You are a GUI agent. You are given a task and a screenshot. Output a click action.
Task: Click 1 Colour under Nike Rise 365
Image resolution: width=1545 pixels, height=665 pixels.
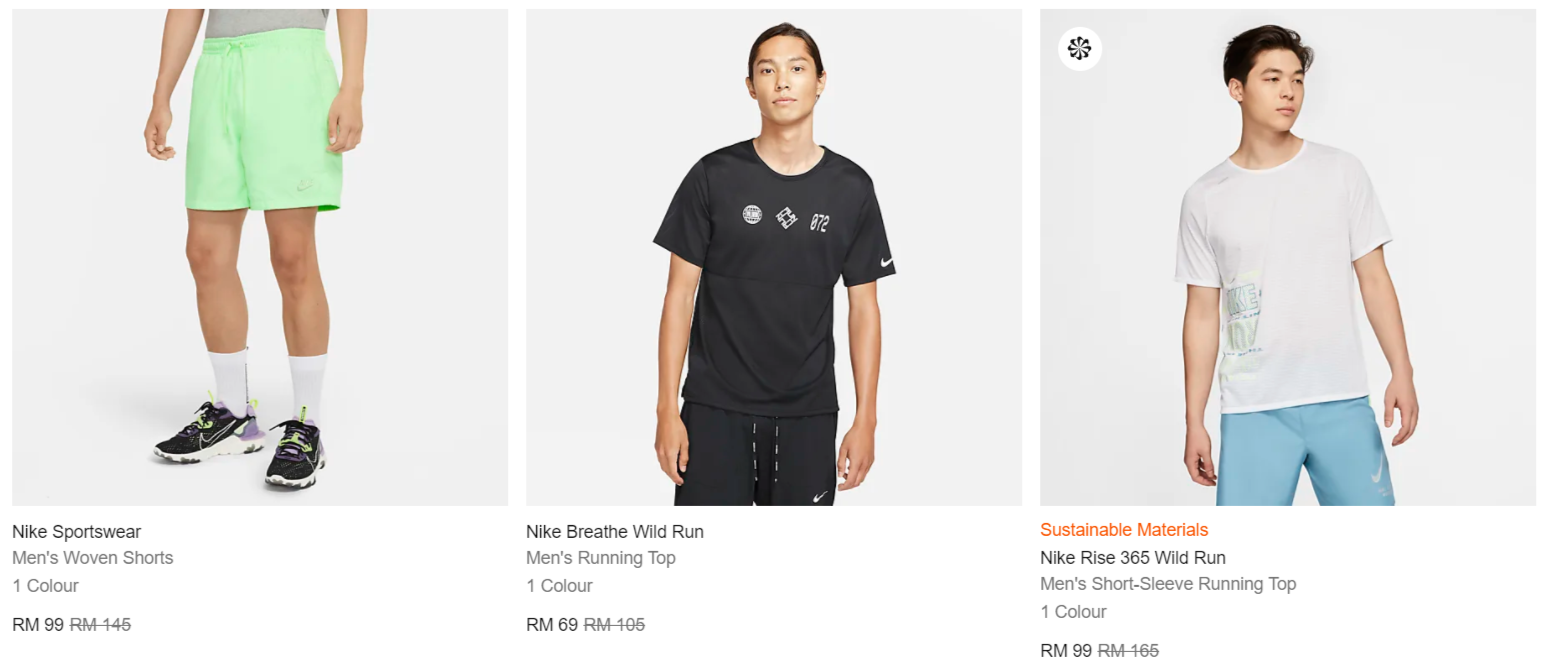[x=1073, y=612]
